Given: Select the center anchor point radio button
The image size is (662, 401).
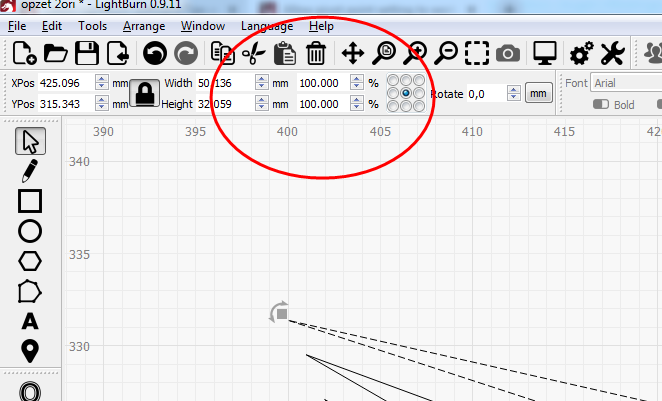Looking at the screenshot, I should 406,93.
